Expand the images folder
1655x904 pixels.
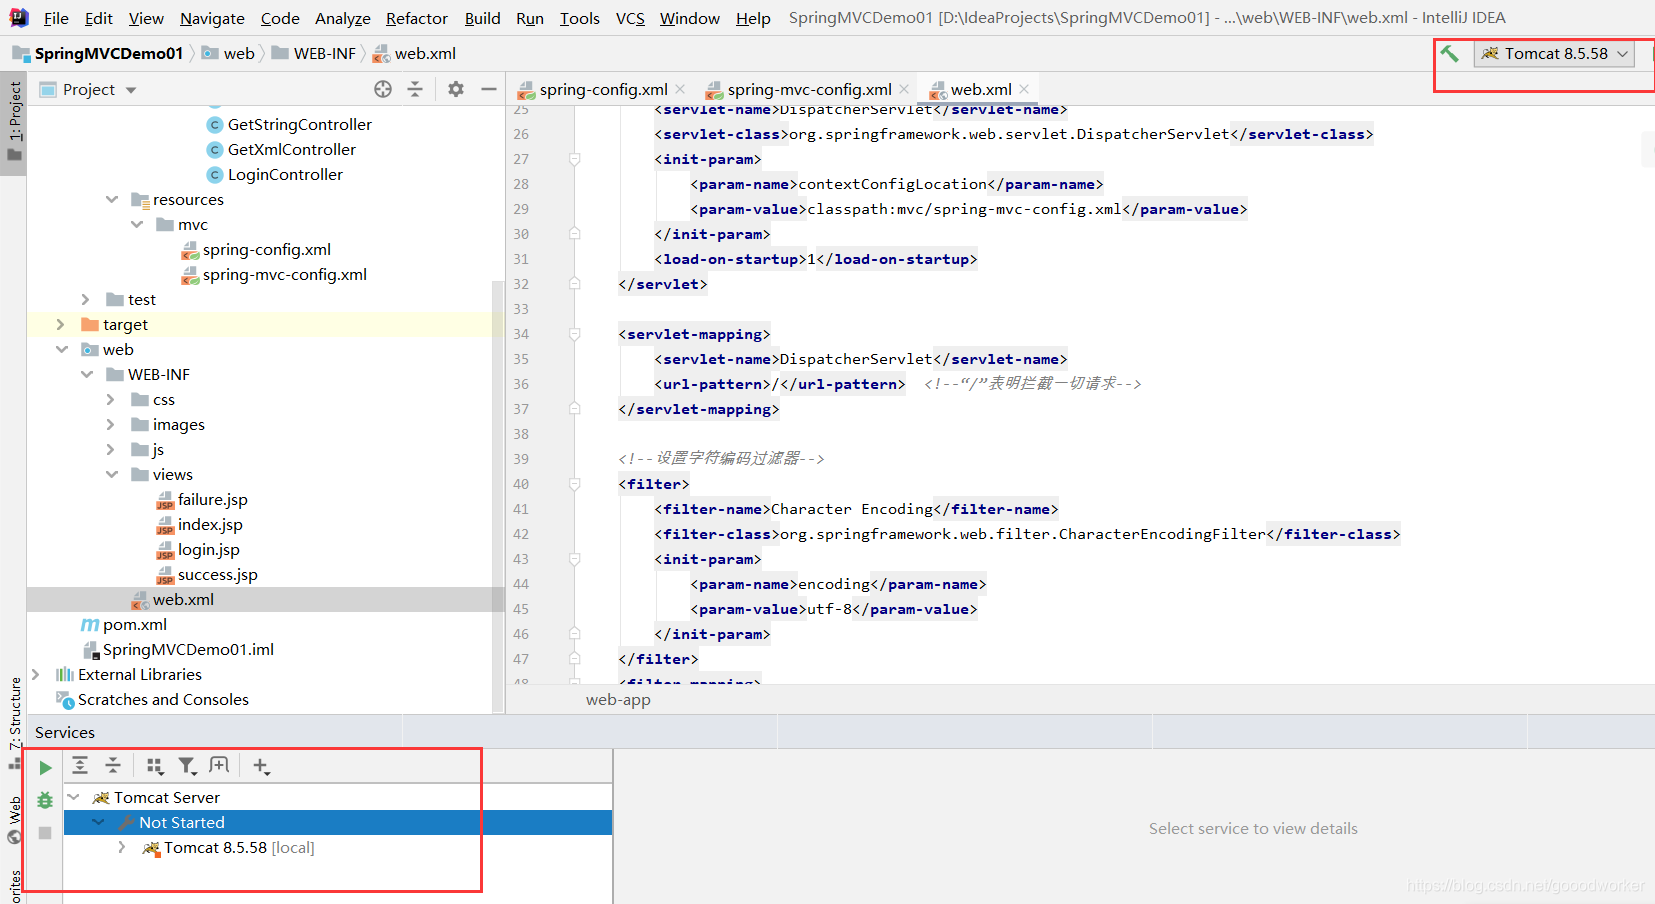pyautogui.click(x=111, y=424)
